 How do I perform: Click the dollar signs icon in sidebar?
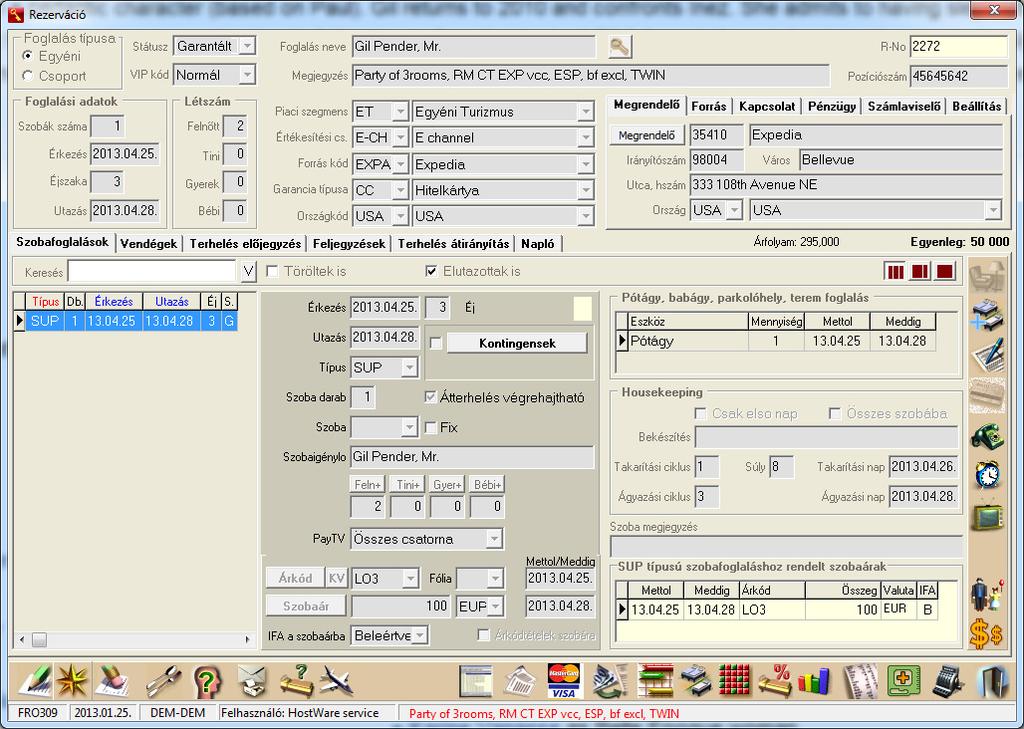(x=987, y=634)
